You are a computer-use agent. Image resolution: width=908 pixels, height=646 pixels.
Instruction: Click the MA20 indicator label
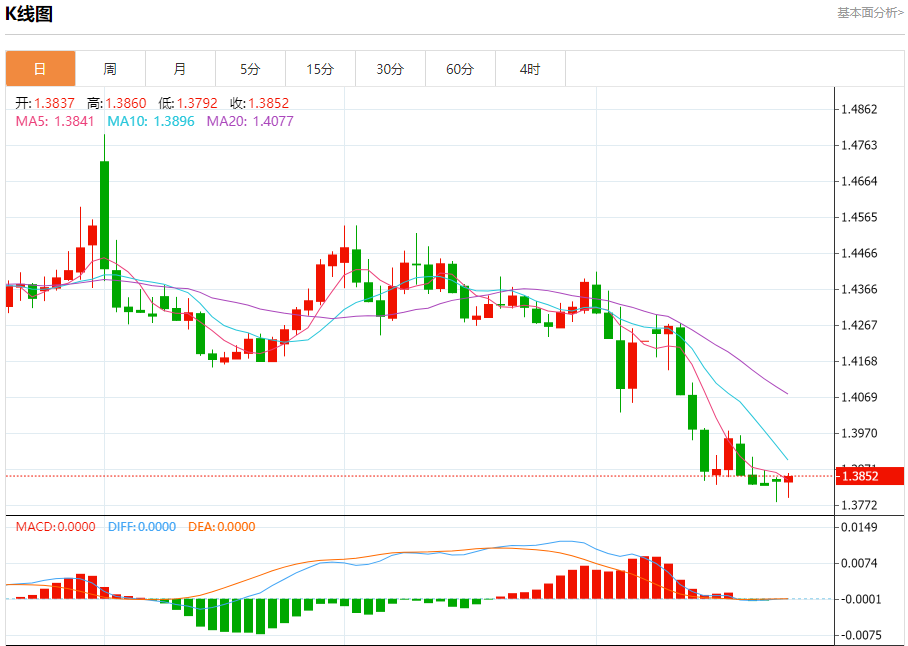(x=250, y=121)
